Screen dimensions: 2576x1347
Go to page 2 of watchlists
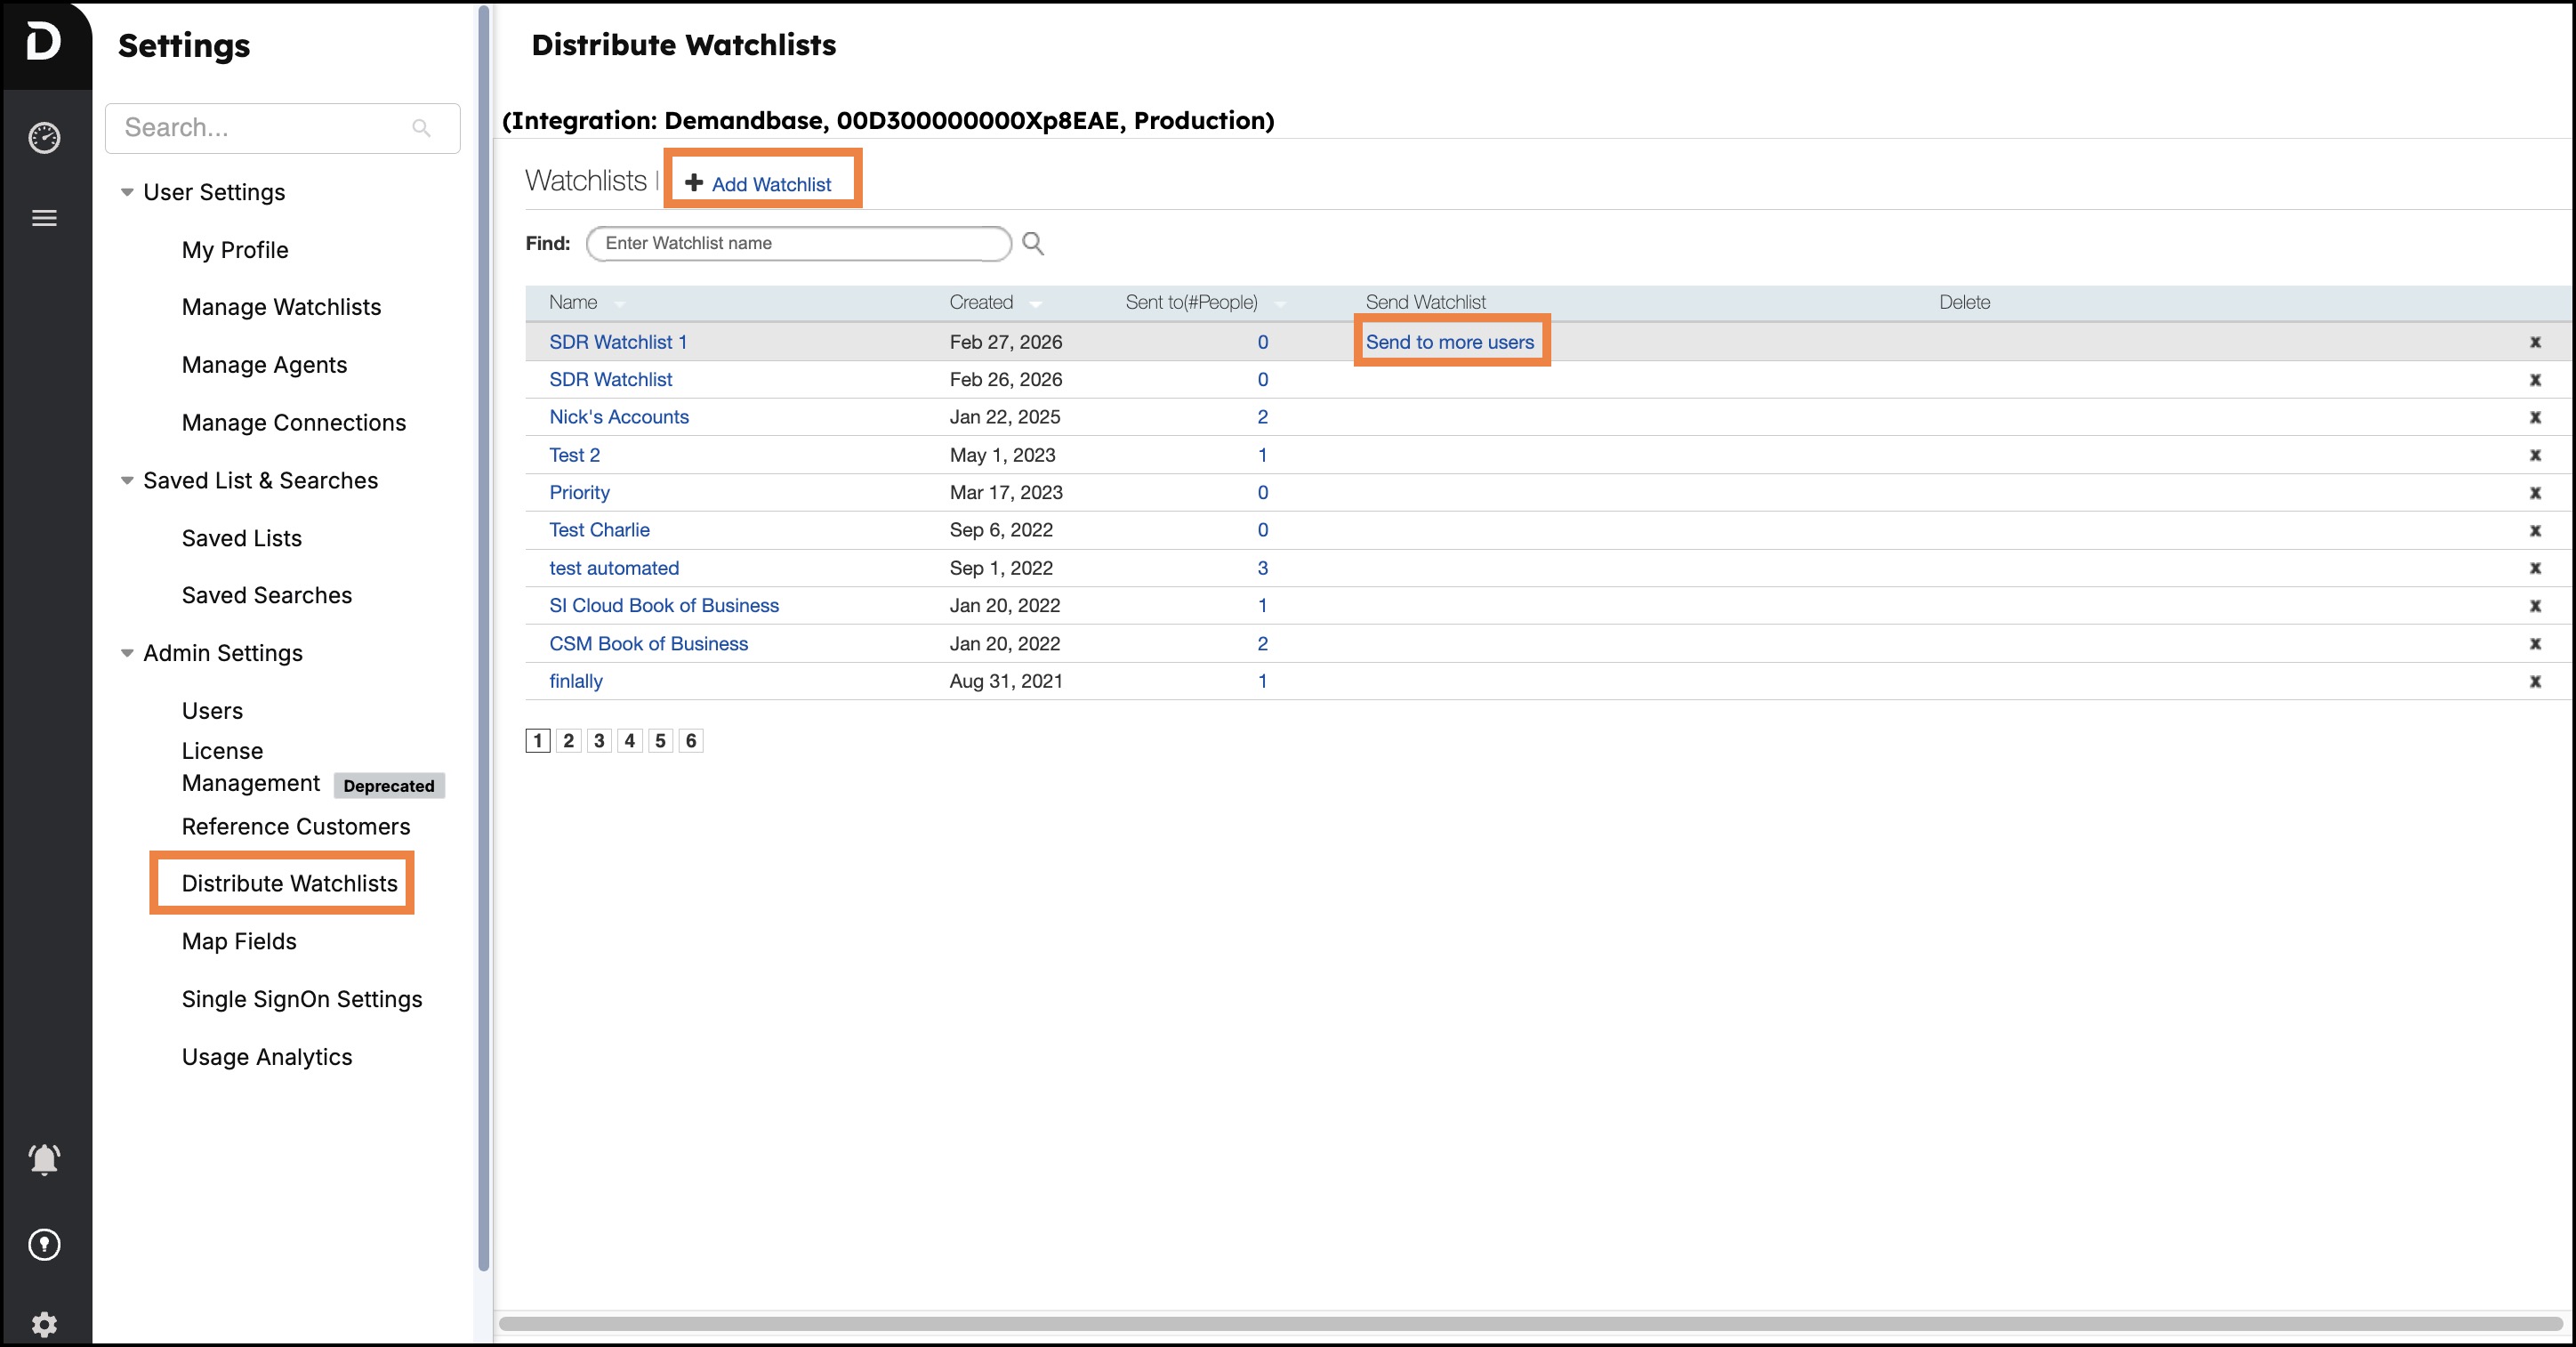pos(568,741)
